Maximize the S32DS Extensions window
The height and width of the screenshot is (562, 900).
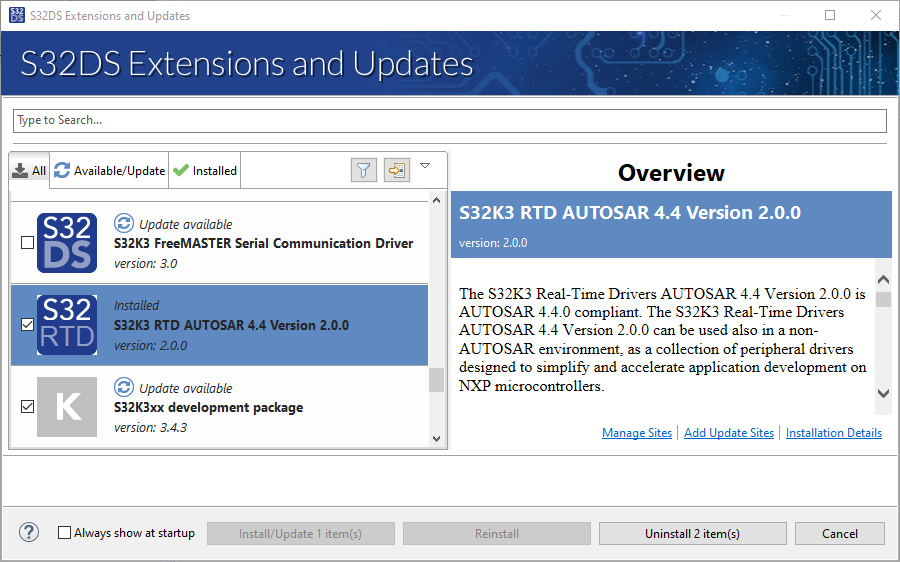coord(830,15)
